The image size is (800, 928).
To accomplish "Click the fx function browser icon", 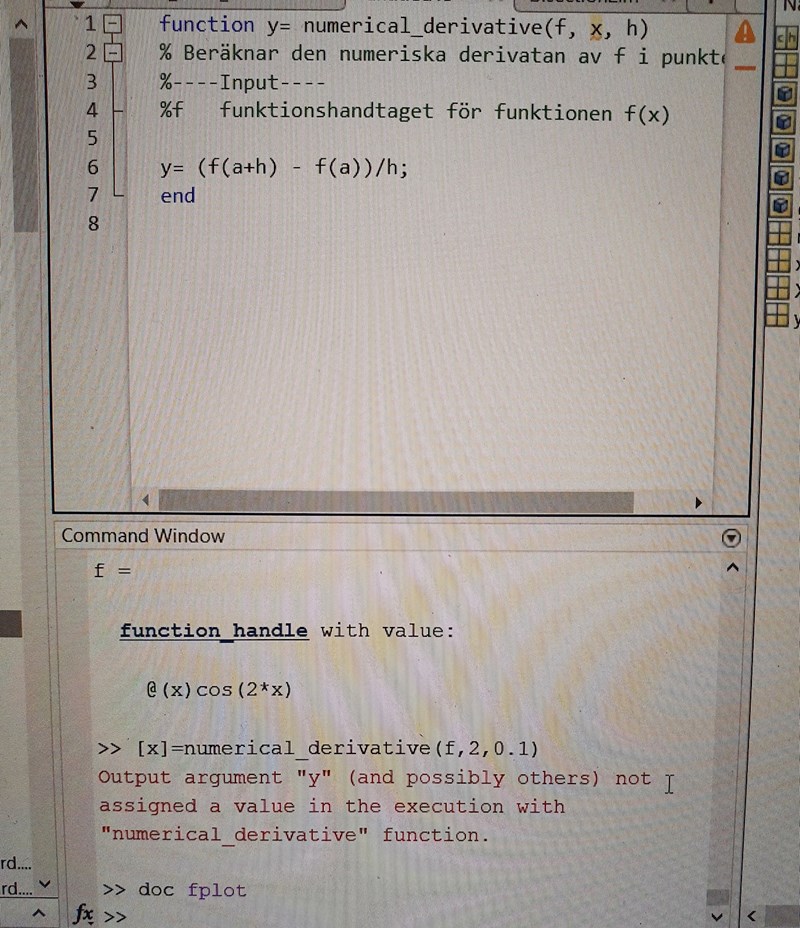I will tap(84, 914).
